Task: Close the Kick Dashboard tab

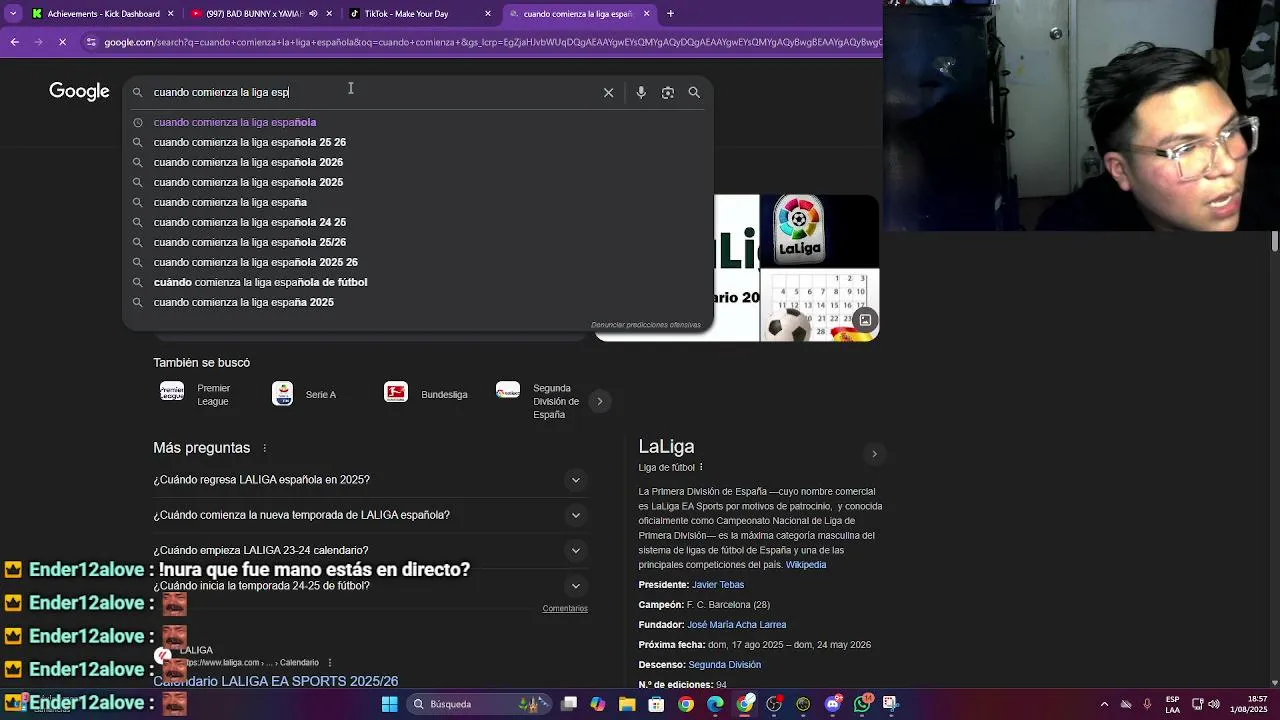Action: [171, 14]
